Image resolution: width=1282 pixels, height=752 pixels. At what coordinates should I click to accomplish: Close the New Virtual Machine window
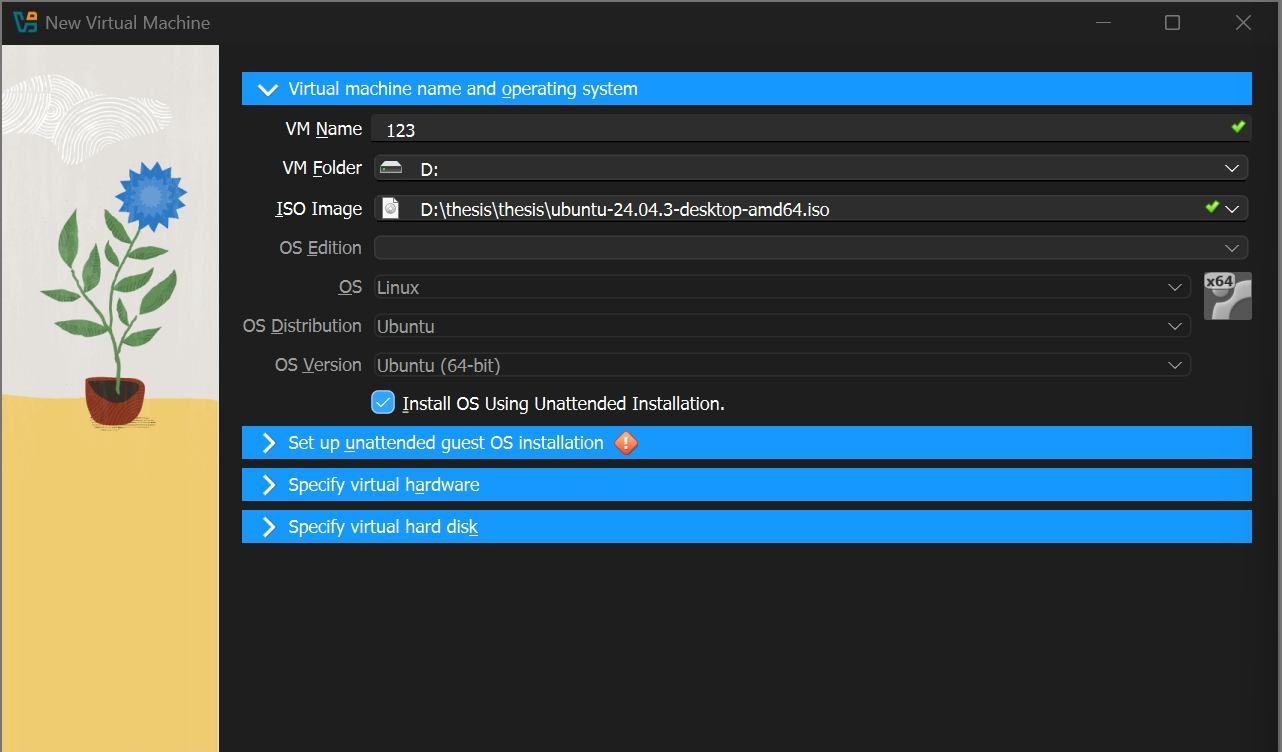click(x=1243, y=23)
